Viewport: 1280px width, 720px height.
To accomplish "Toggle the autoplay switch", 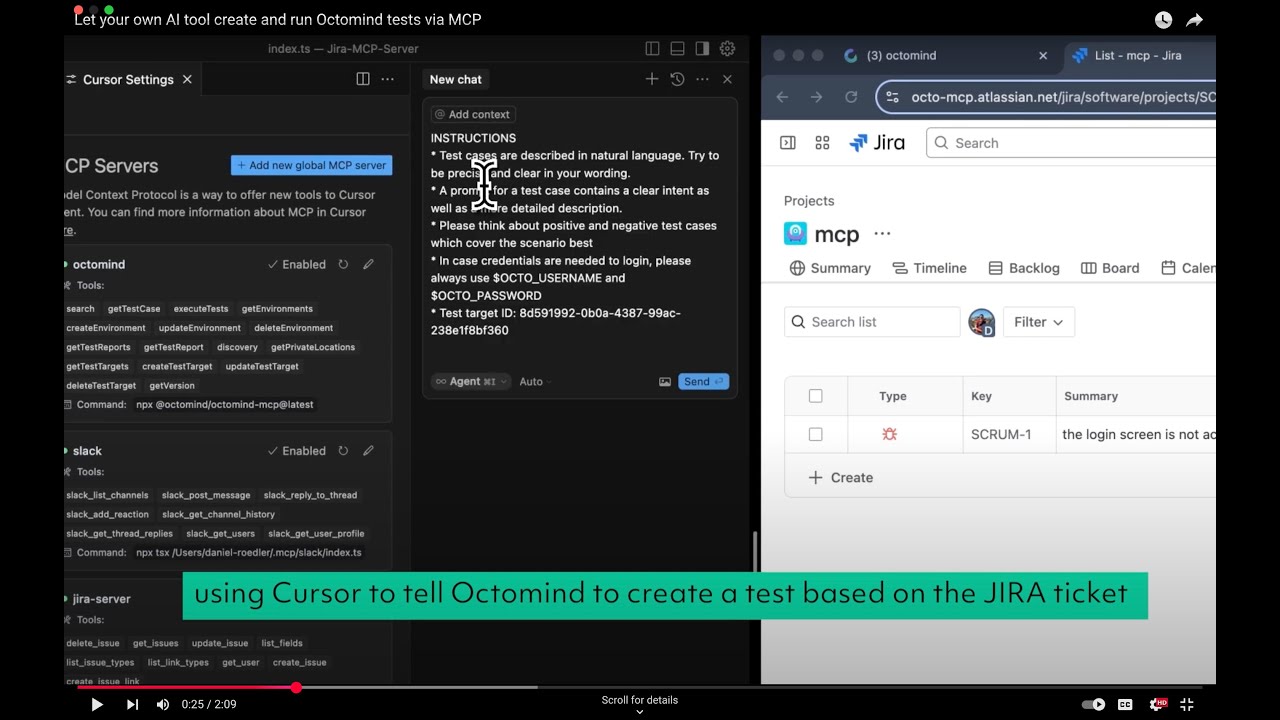I will tap(1093, 704).
